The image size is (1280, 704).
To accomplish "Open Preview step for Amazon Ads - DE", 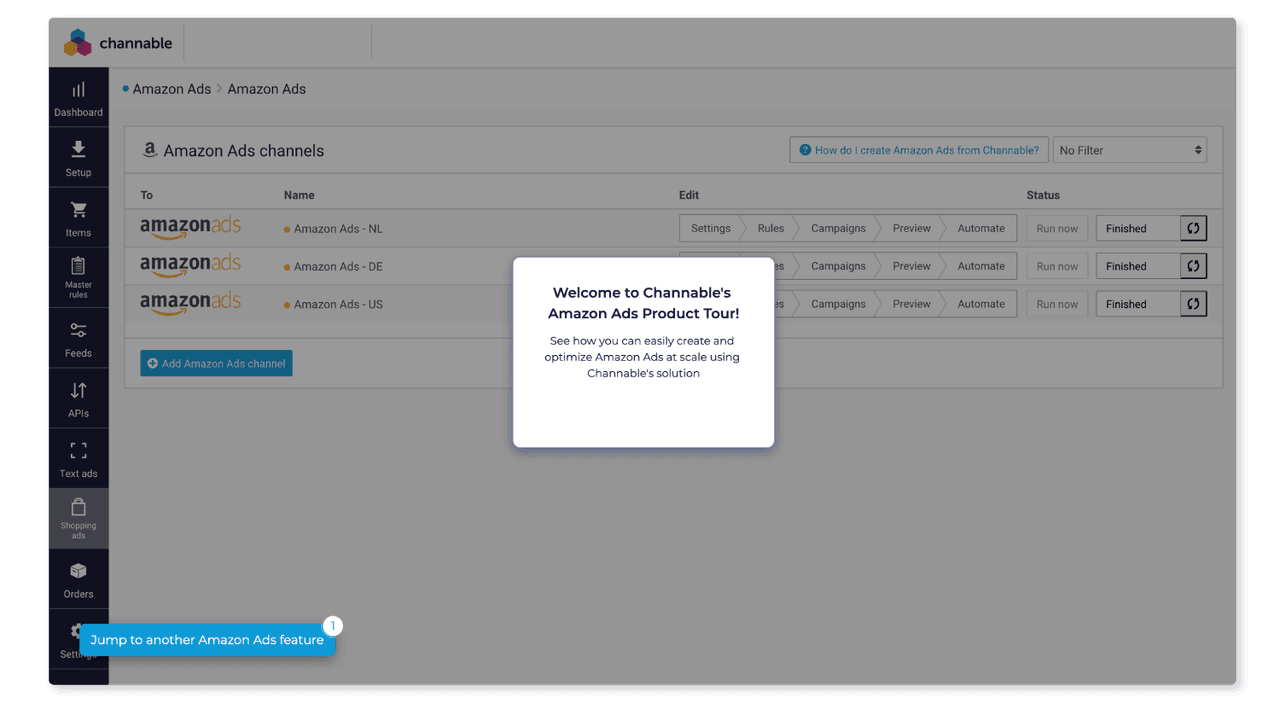I will click(x=911, y=266).
